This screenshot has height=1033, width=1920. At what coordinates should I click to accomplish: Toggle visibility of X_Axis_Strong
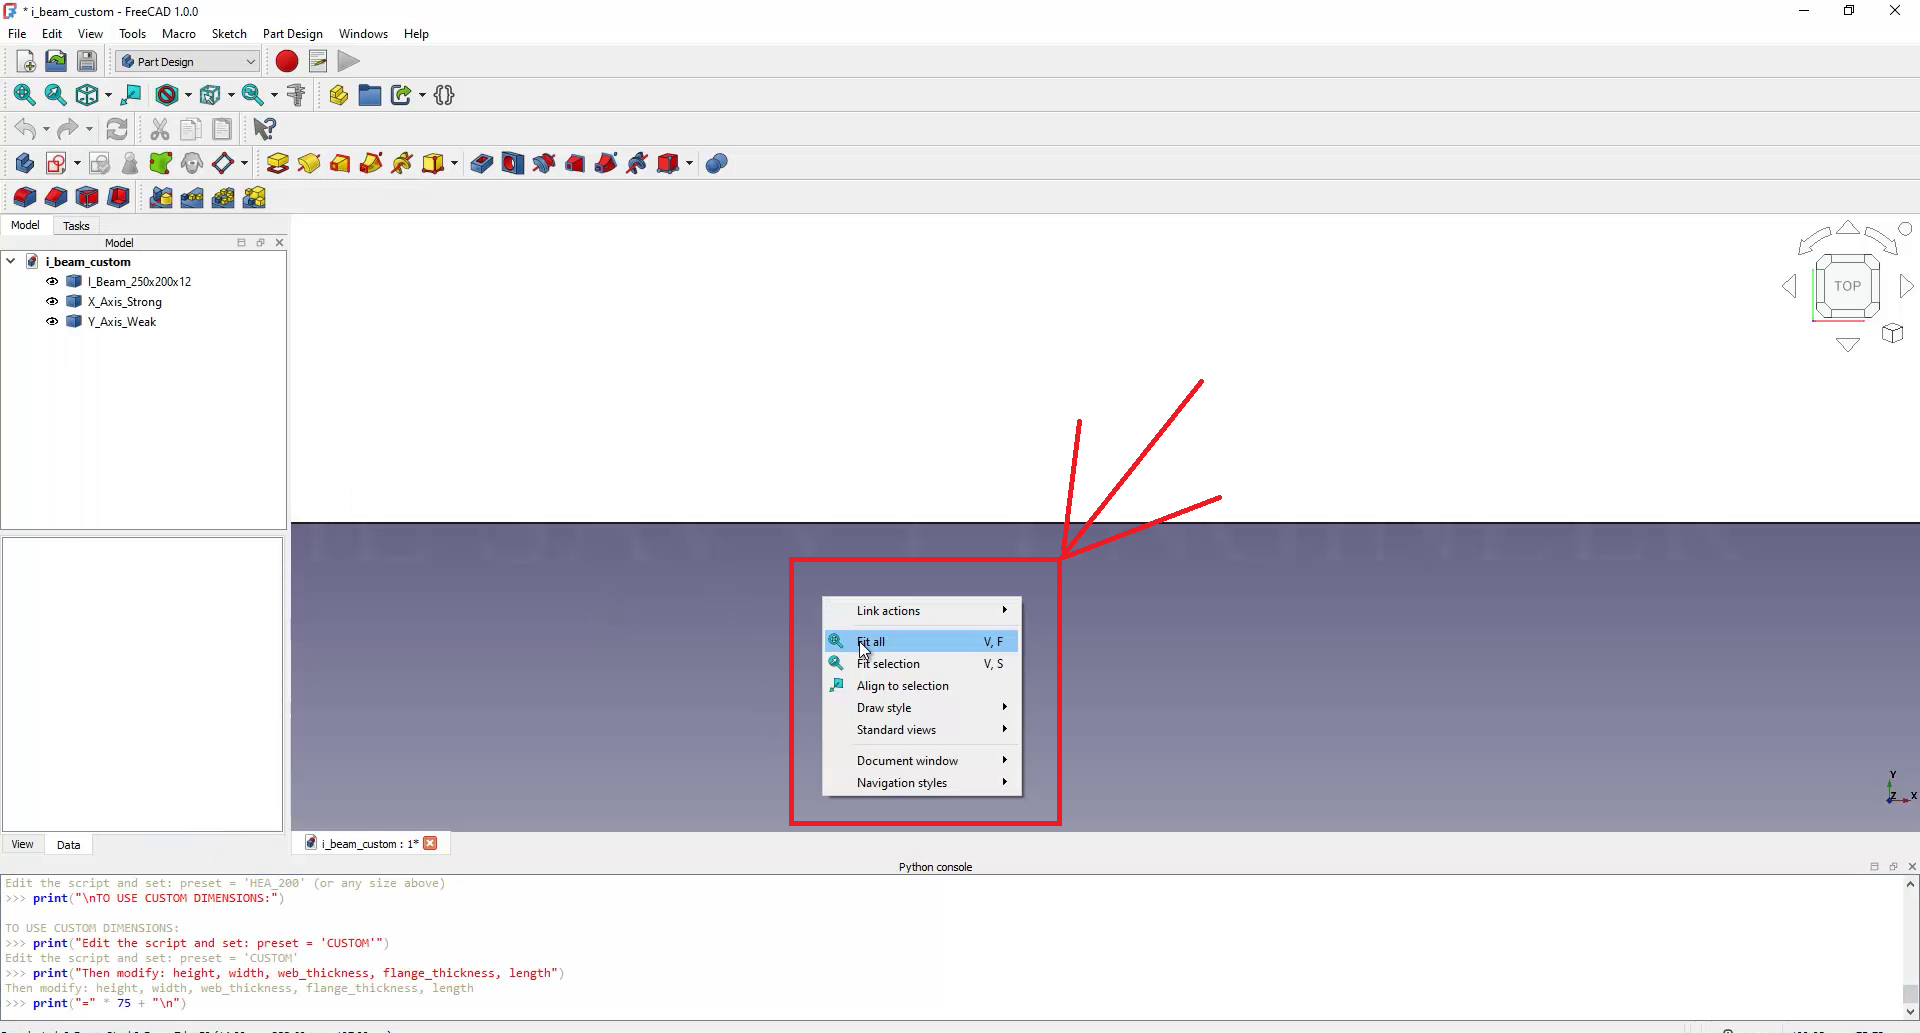[x=52, y=302]
